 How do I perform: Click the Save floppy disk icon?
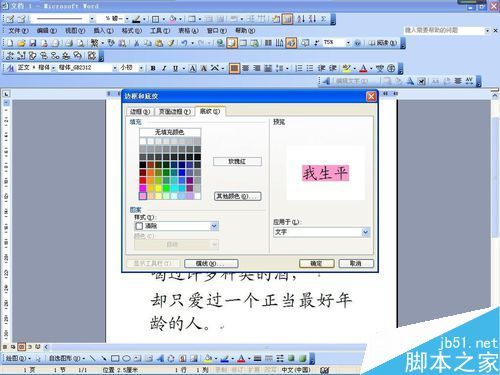click(33, 43)
